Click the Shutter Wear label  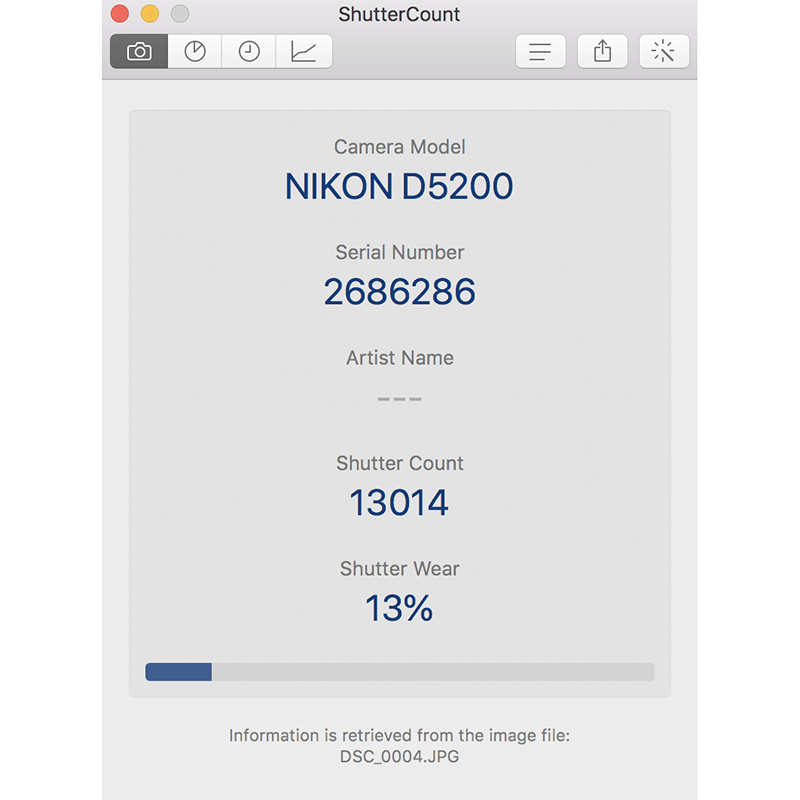pos(399,568)
